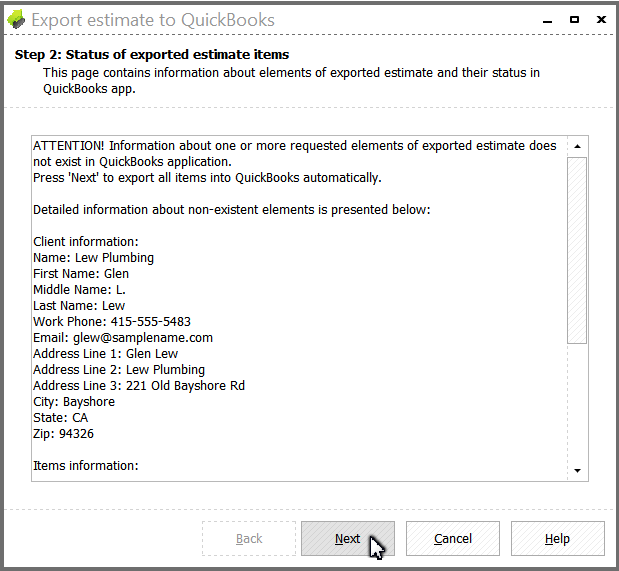Click the 'Address Line 2: Lew Plumbing' line
The image size is (619, 571).
[x=119, y=370]
